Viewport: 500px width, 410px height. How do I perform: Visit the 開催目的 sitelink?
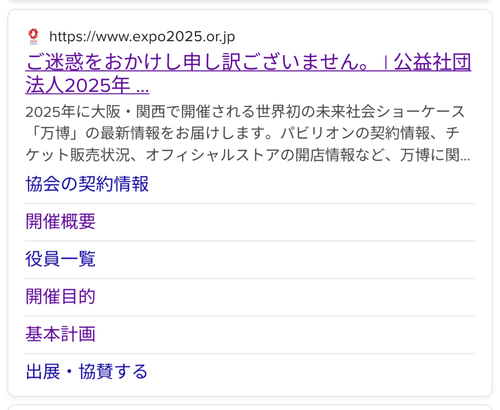click(x=60, y=296)
